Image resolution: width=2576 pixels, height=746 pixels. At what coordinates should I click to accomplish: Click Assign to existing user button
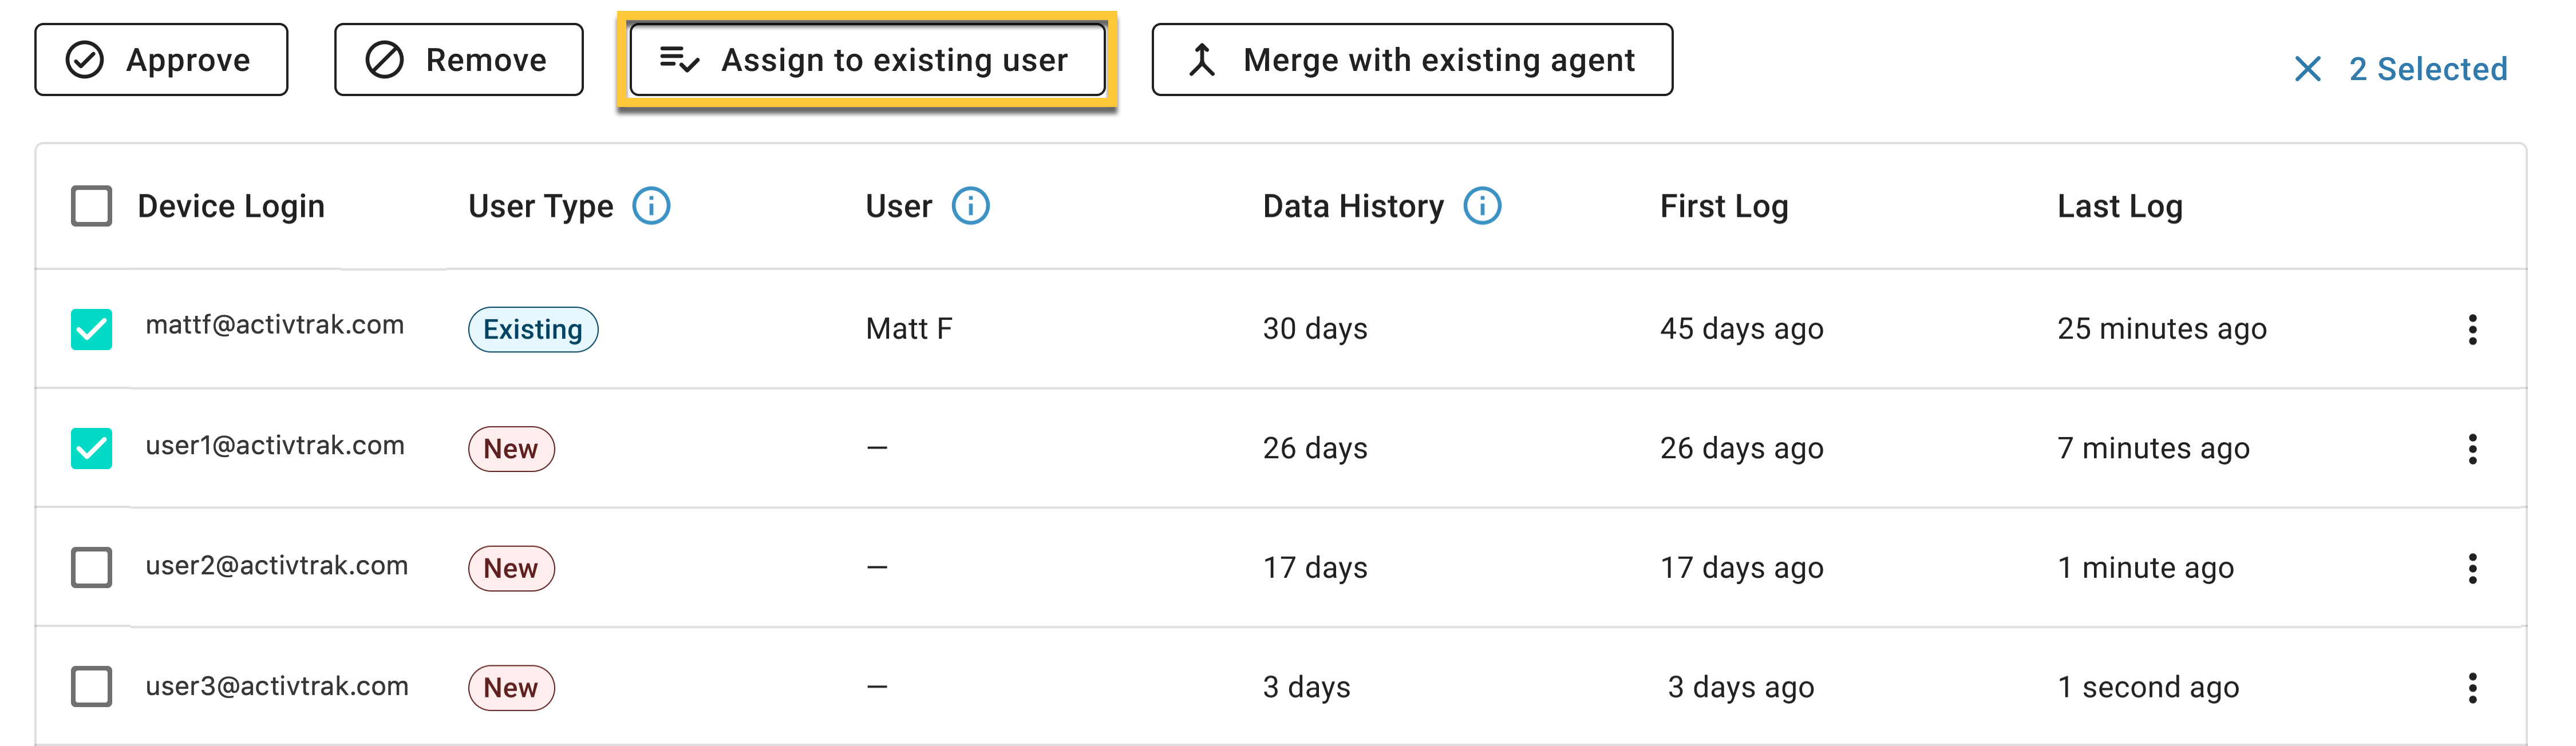click(867, 60)
